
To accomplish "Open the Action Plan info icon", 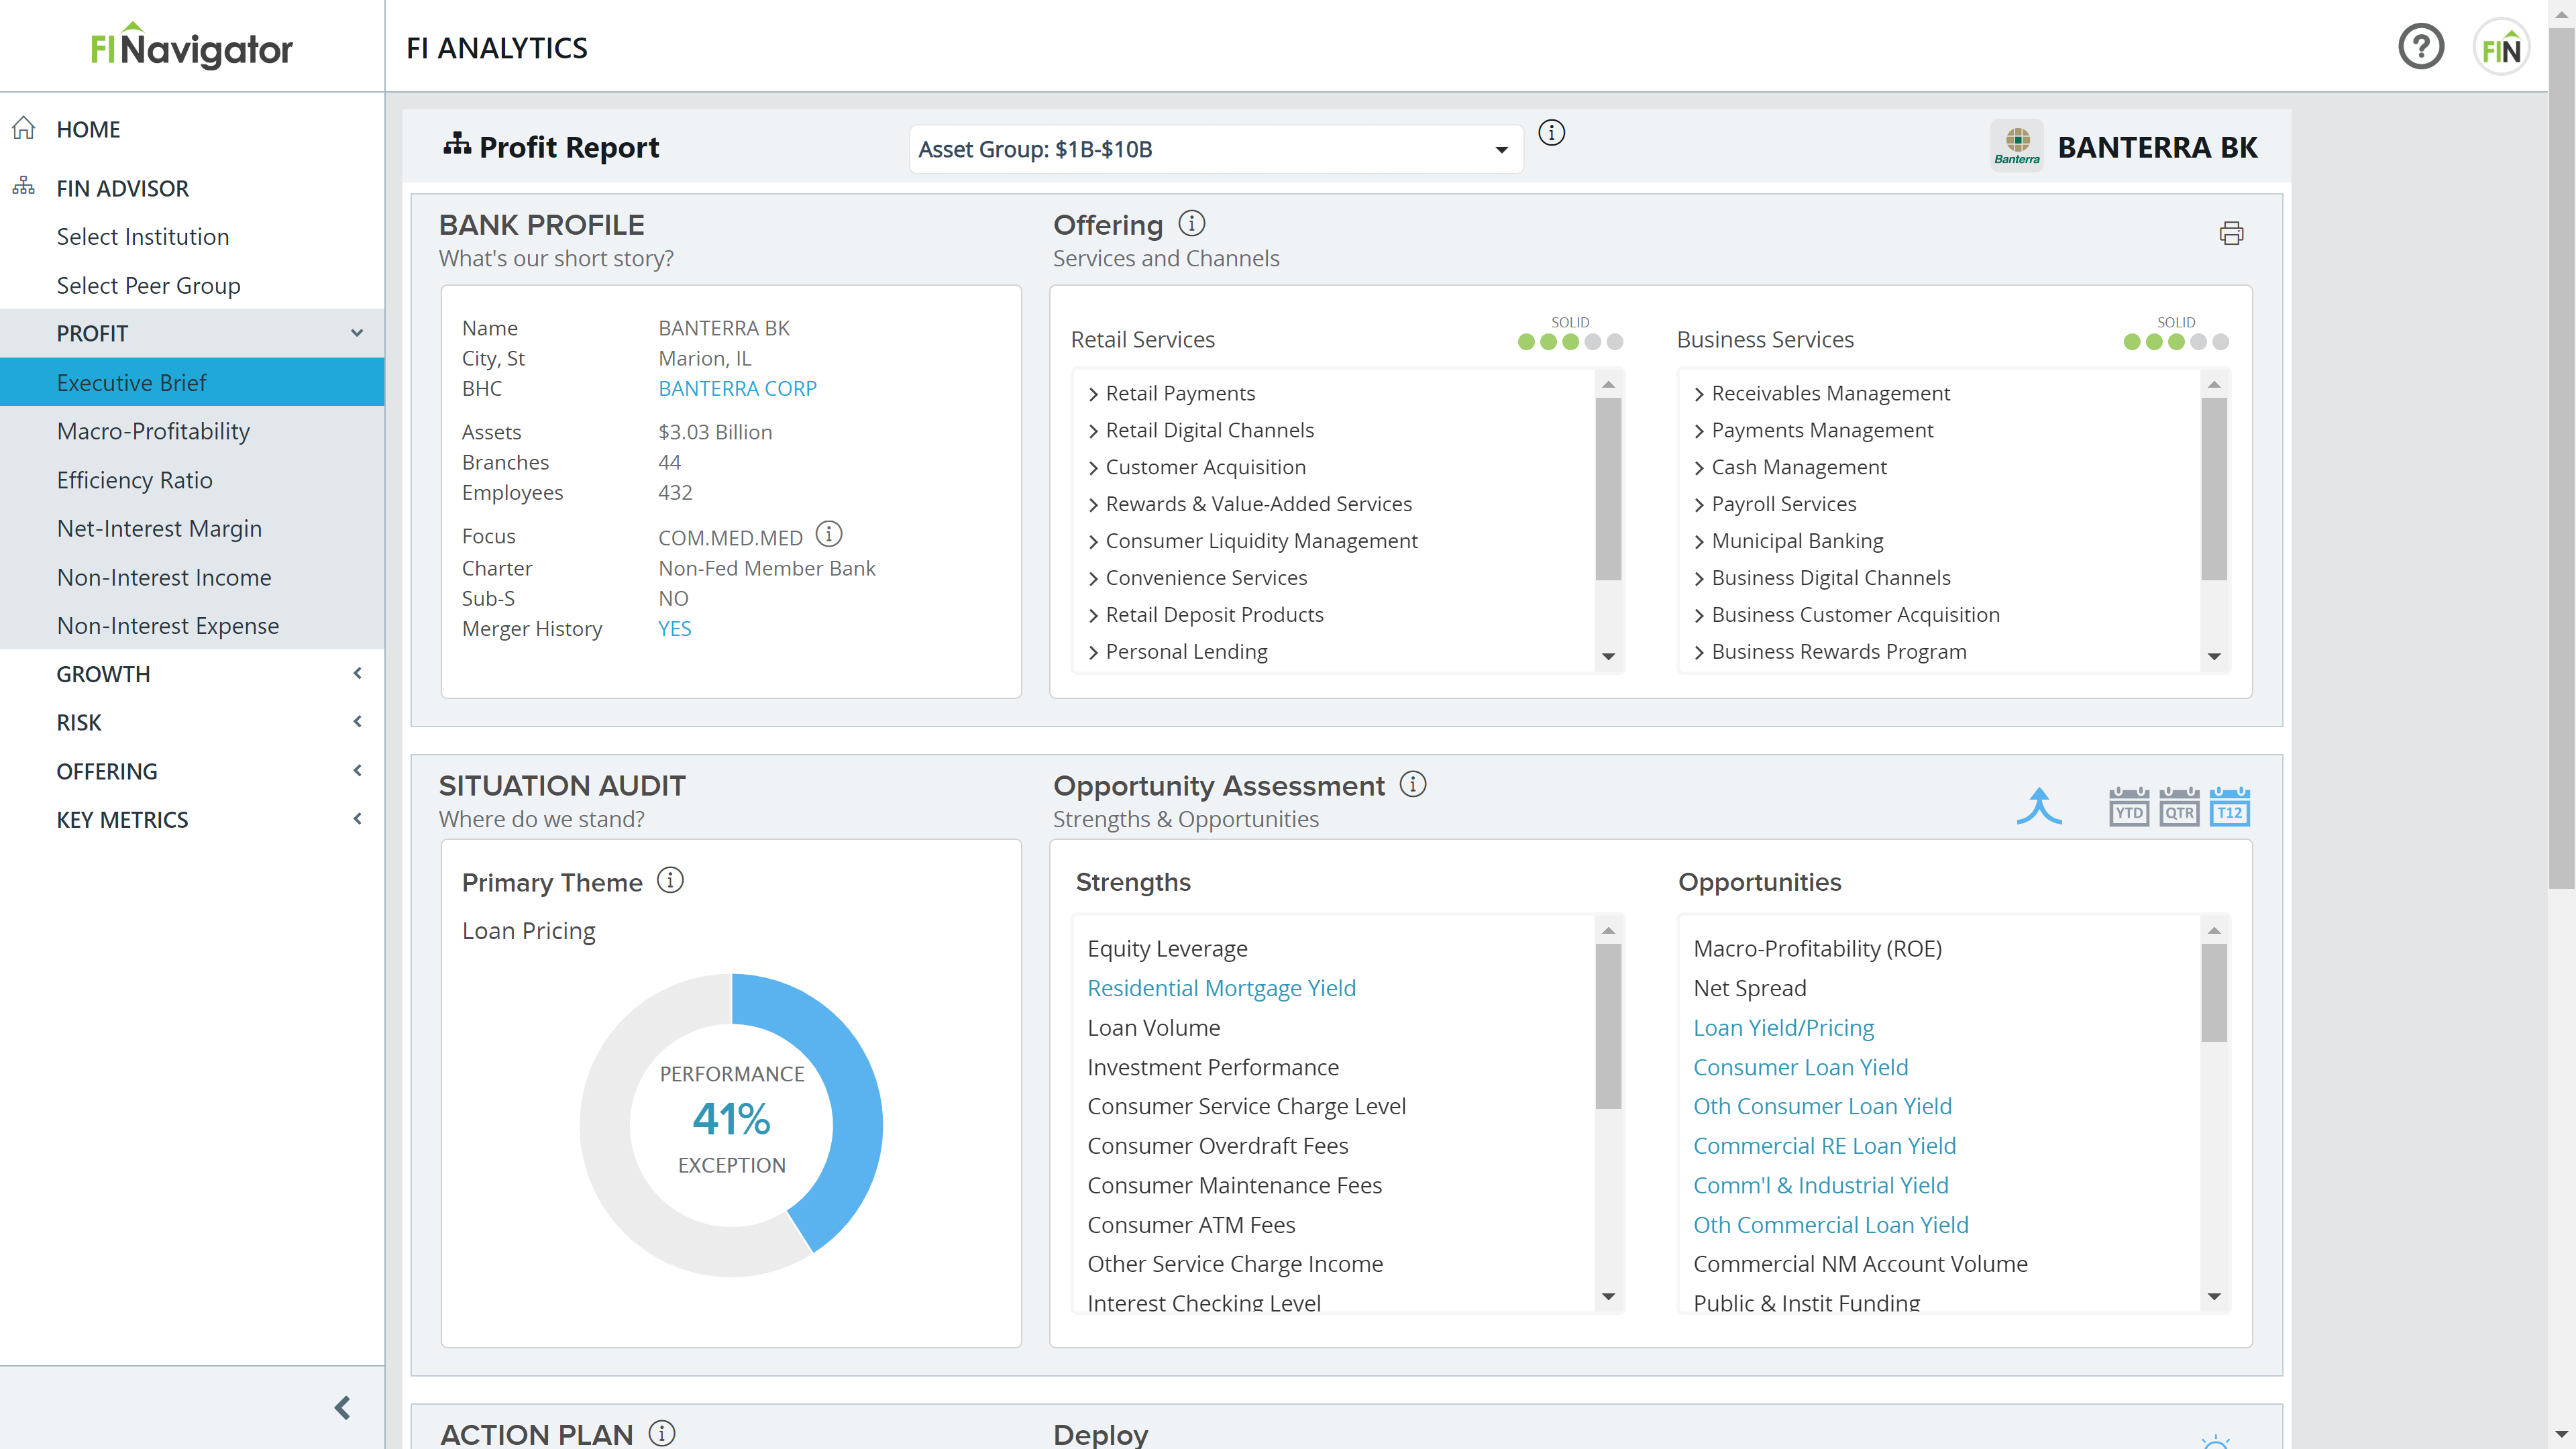I will 661,1433.
